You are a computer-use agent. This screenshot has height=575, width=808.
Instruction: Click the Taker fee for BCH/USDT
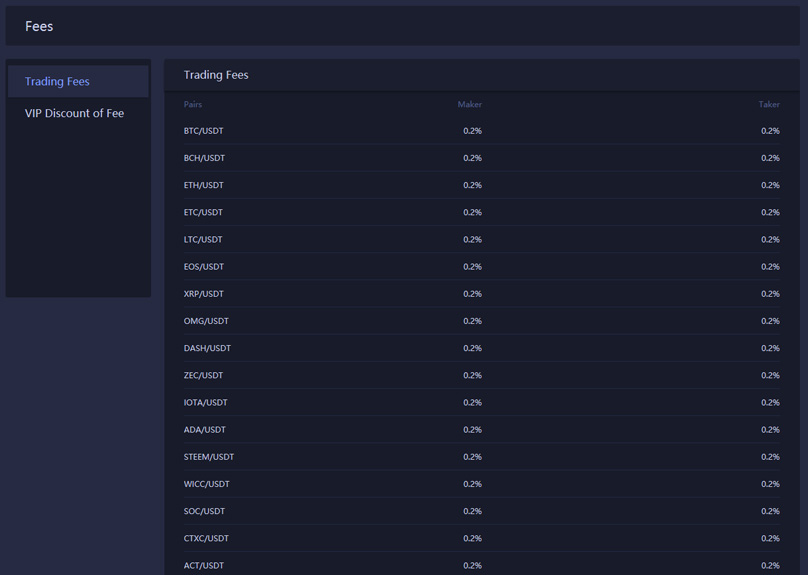tap(770, 158)
